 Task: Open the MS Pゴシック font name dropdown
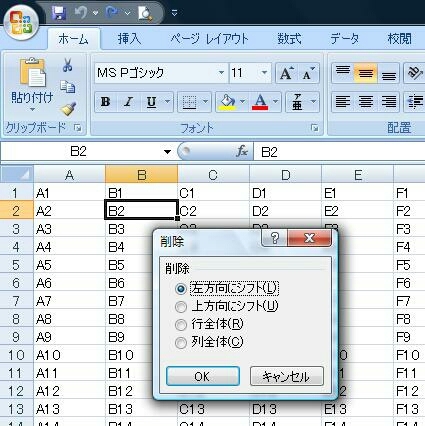point(221,73)
